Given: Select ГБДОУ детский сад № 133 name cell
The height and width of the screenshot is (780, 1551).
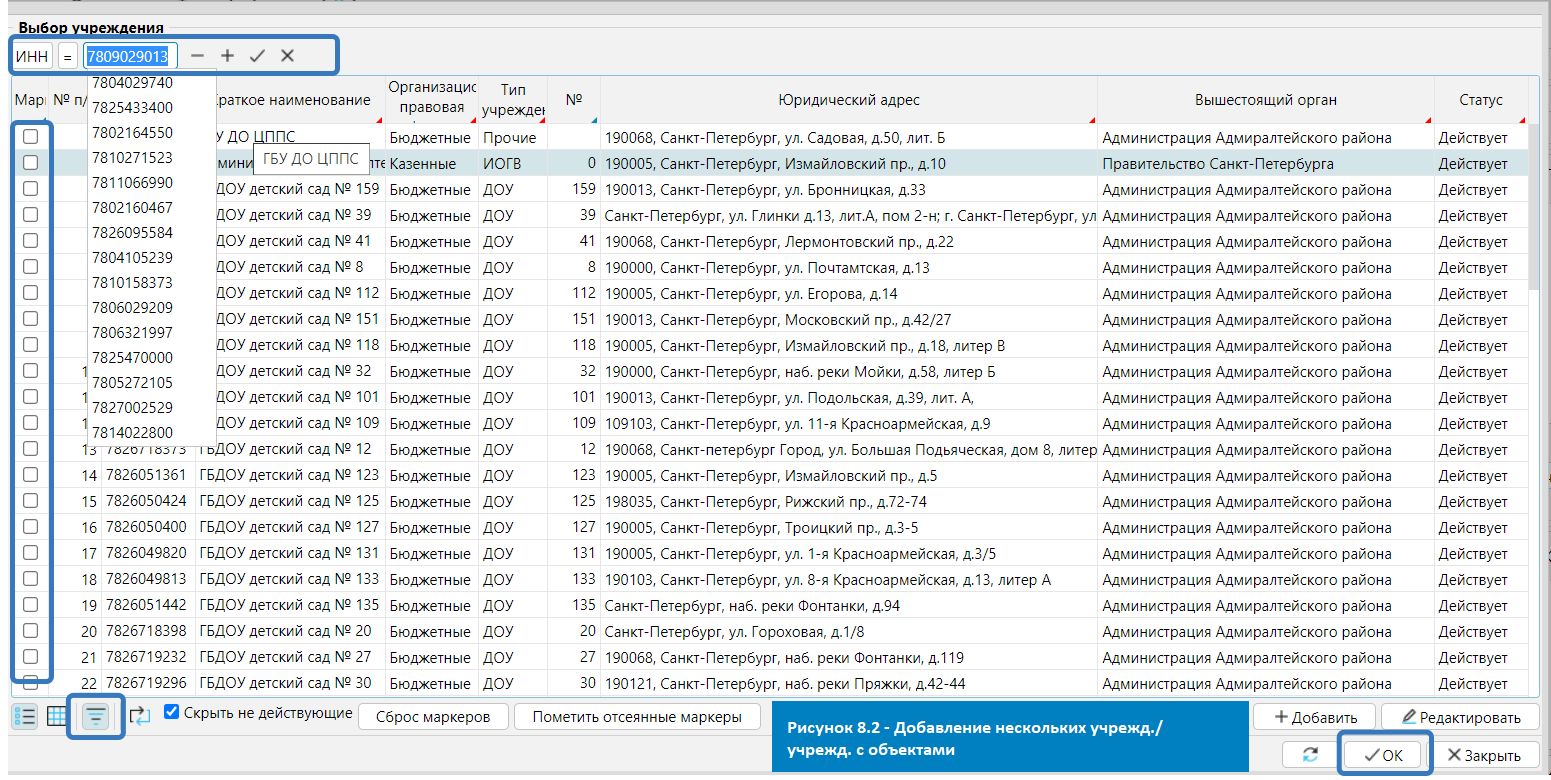Looking at the screenshot, I should (289, 579).
